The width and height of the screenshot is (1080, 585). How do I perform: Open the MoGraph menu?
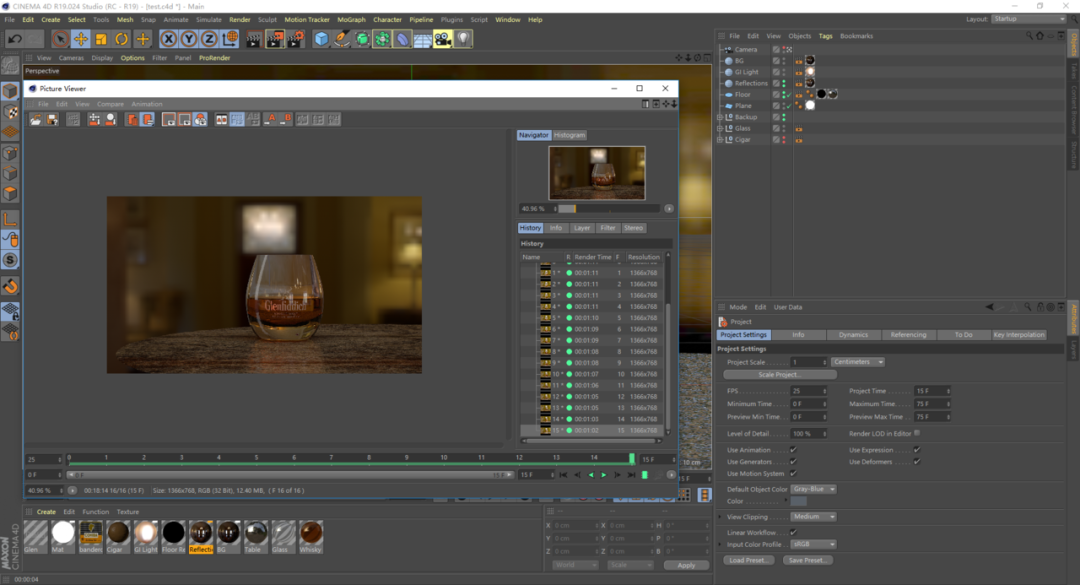pos(351,19)
